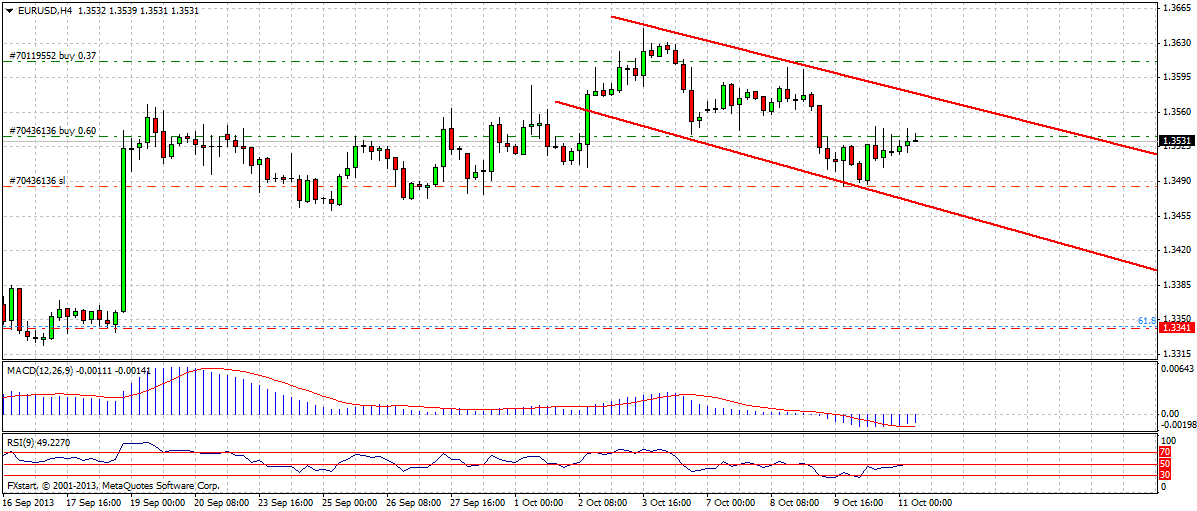Click the 20 Sep 08:00 time label

pyautogui.click(x=221, y=503)
